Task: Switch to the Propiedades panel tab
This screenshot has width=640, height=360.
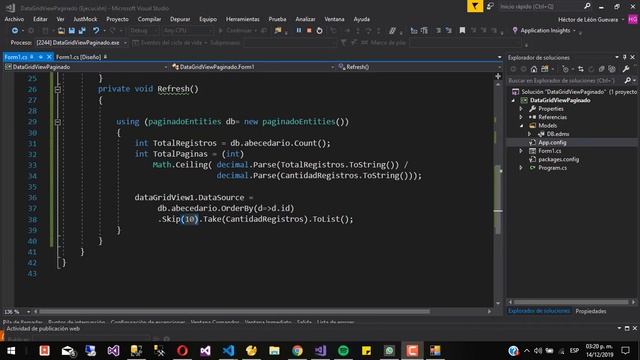Action: tap(591, 311)
